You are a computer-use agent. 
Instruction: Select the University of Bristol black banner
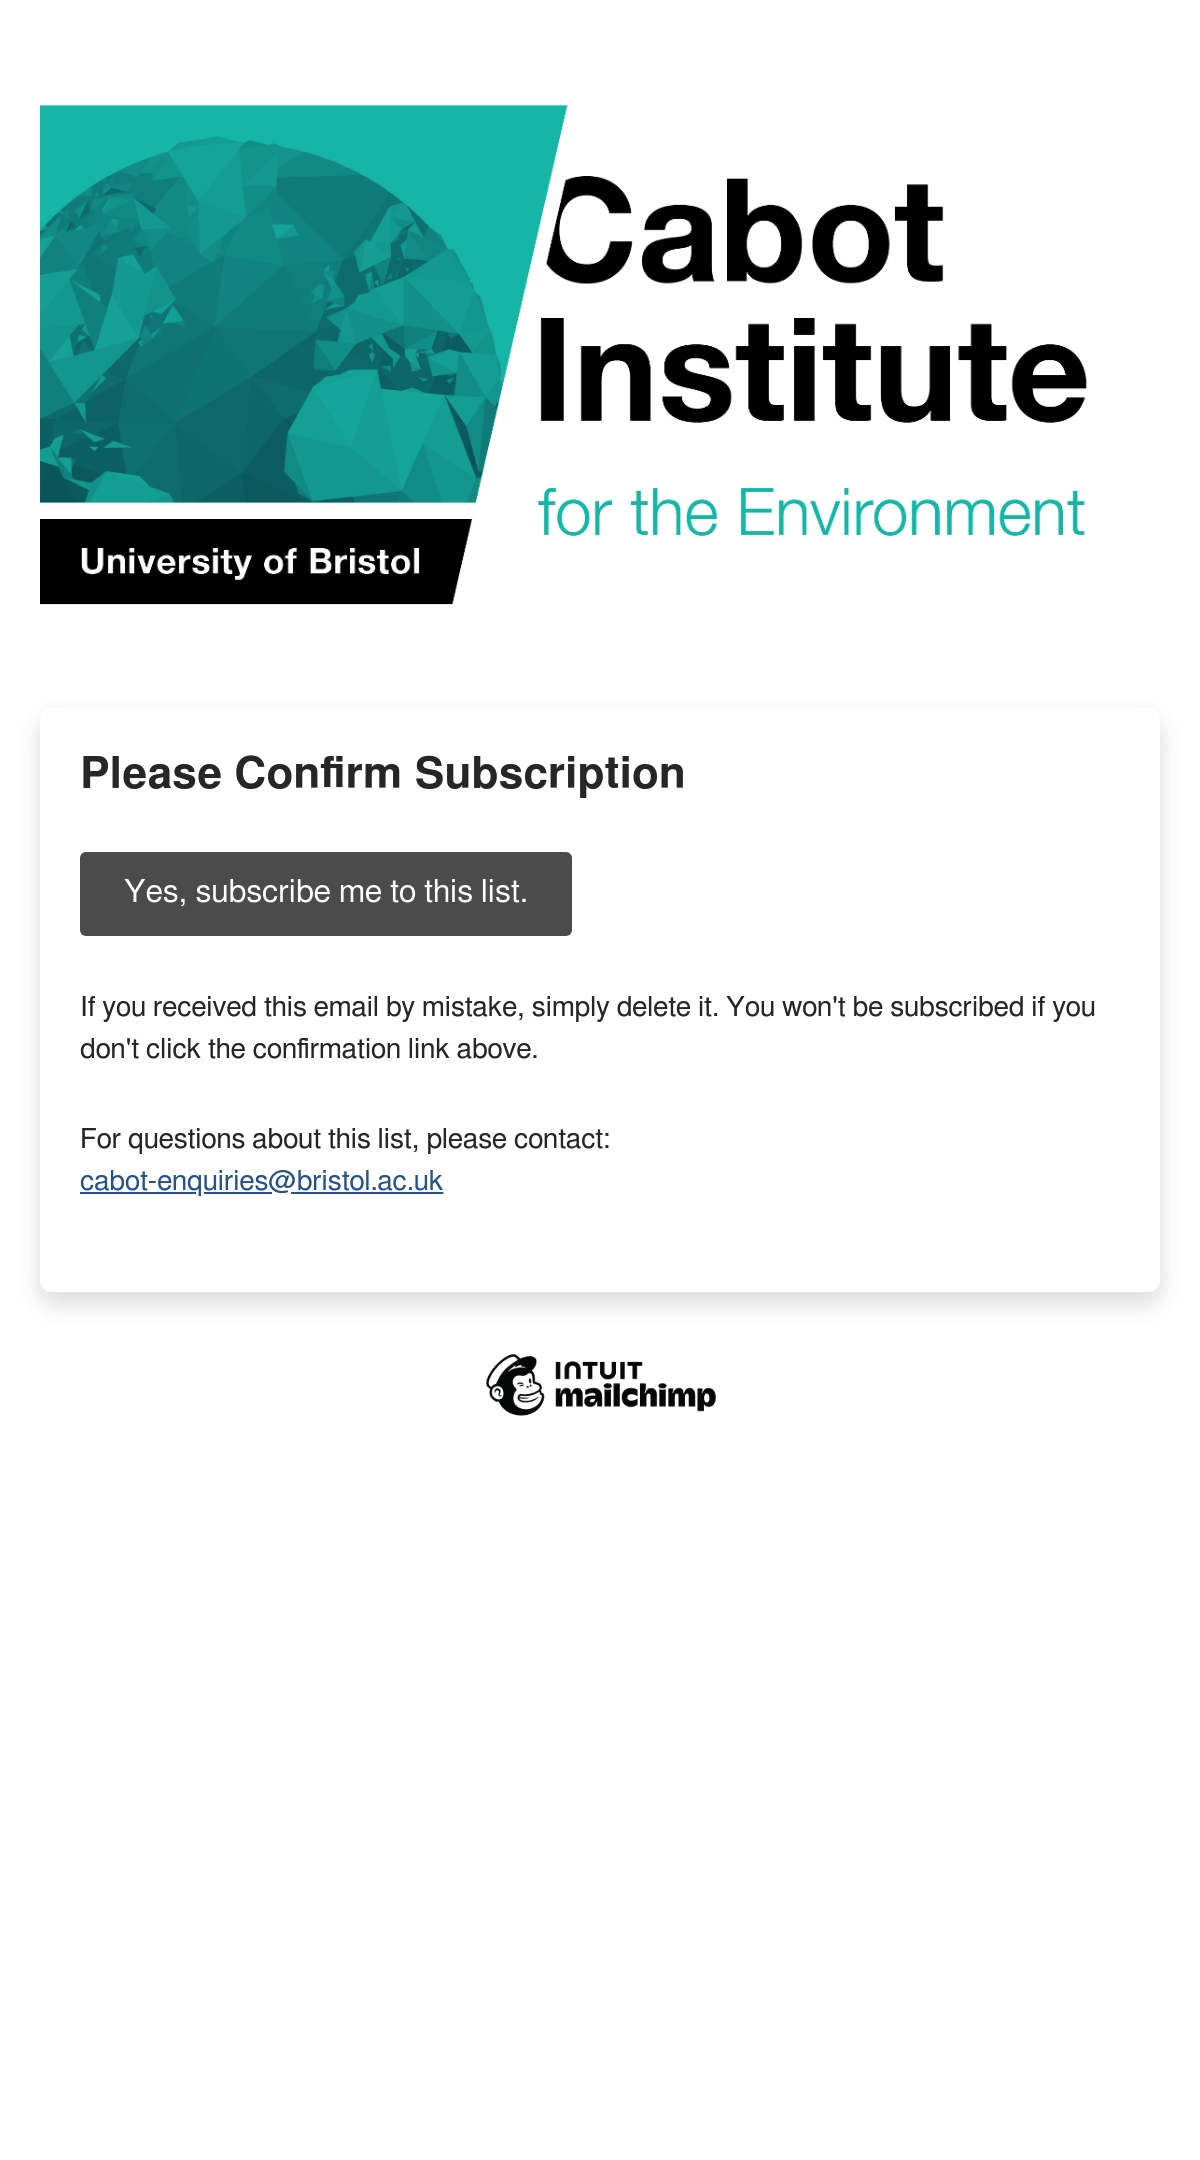tap(255, 561)
